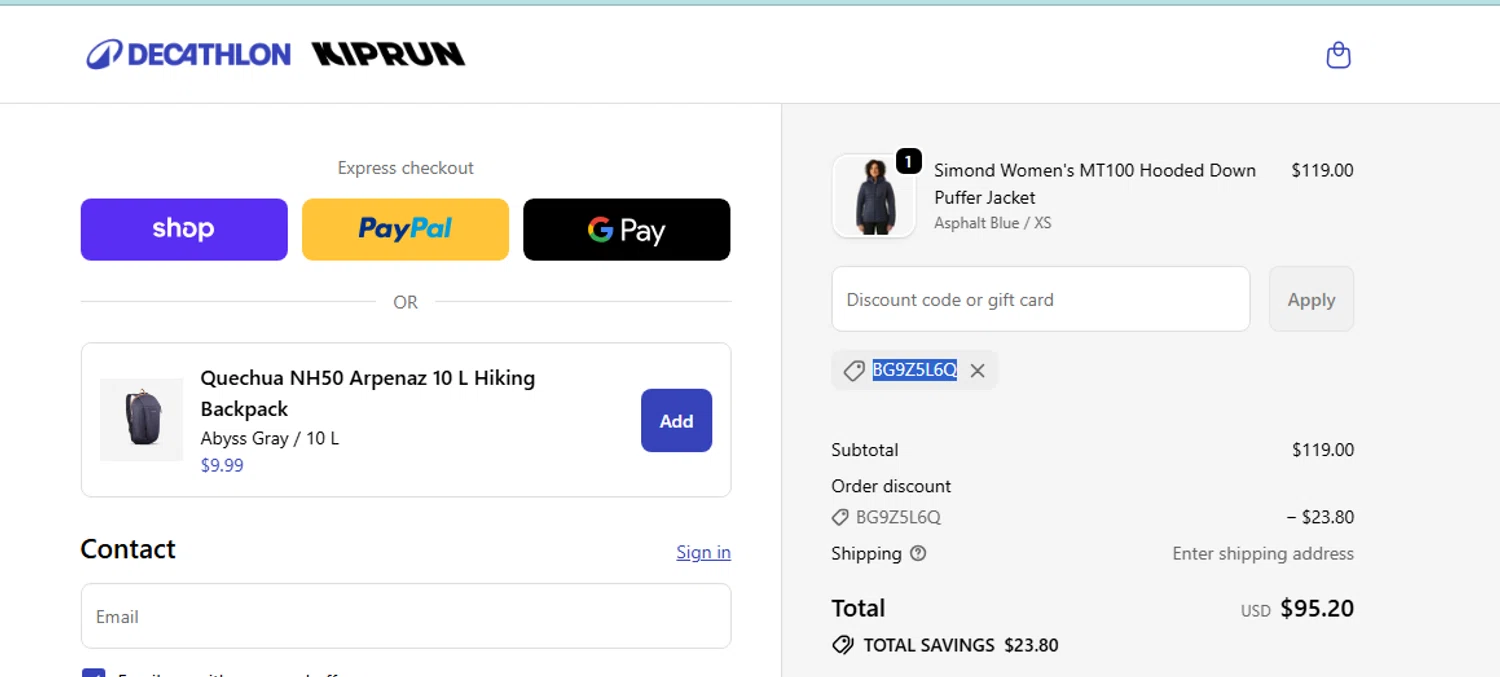Click the Enter shipping address text
This screenshot has width=1500, height=677.
click(x=1263, y=553)
